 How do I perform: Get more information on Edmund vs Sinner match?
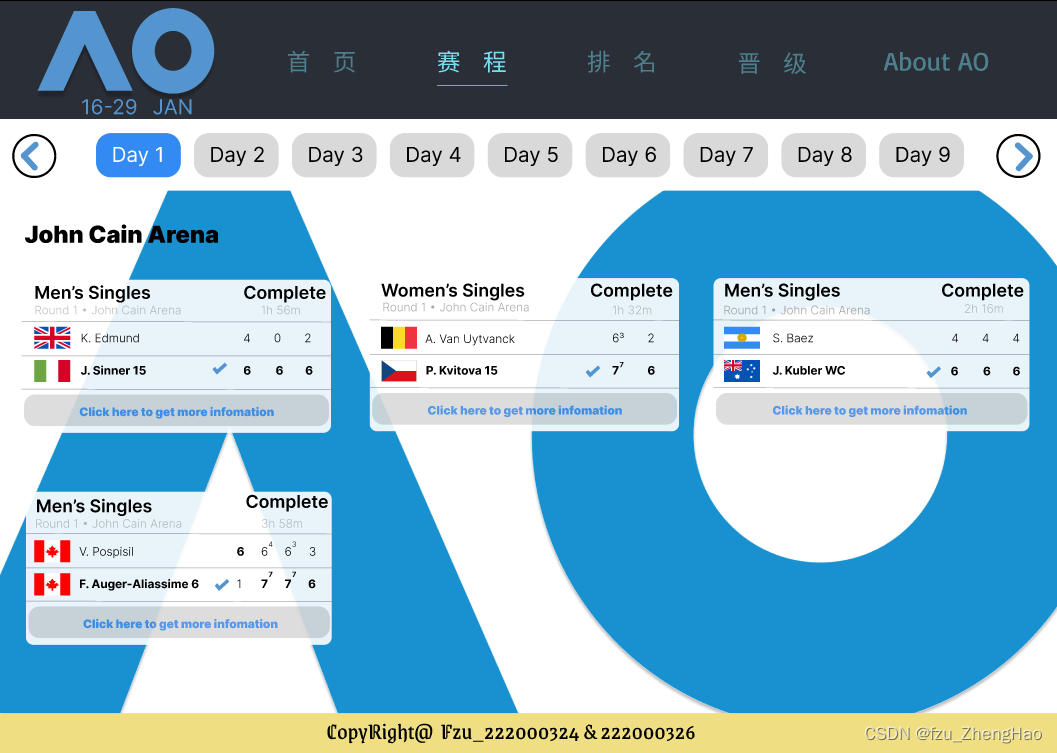[x=177, y=411]
